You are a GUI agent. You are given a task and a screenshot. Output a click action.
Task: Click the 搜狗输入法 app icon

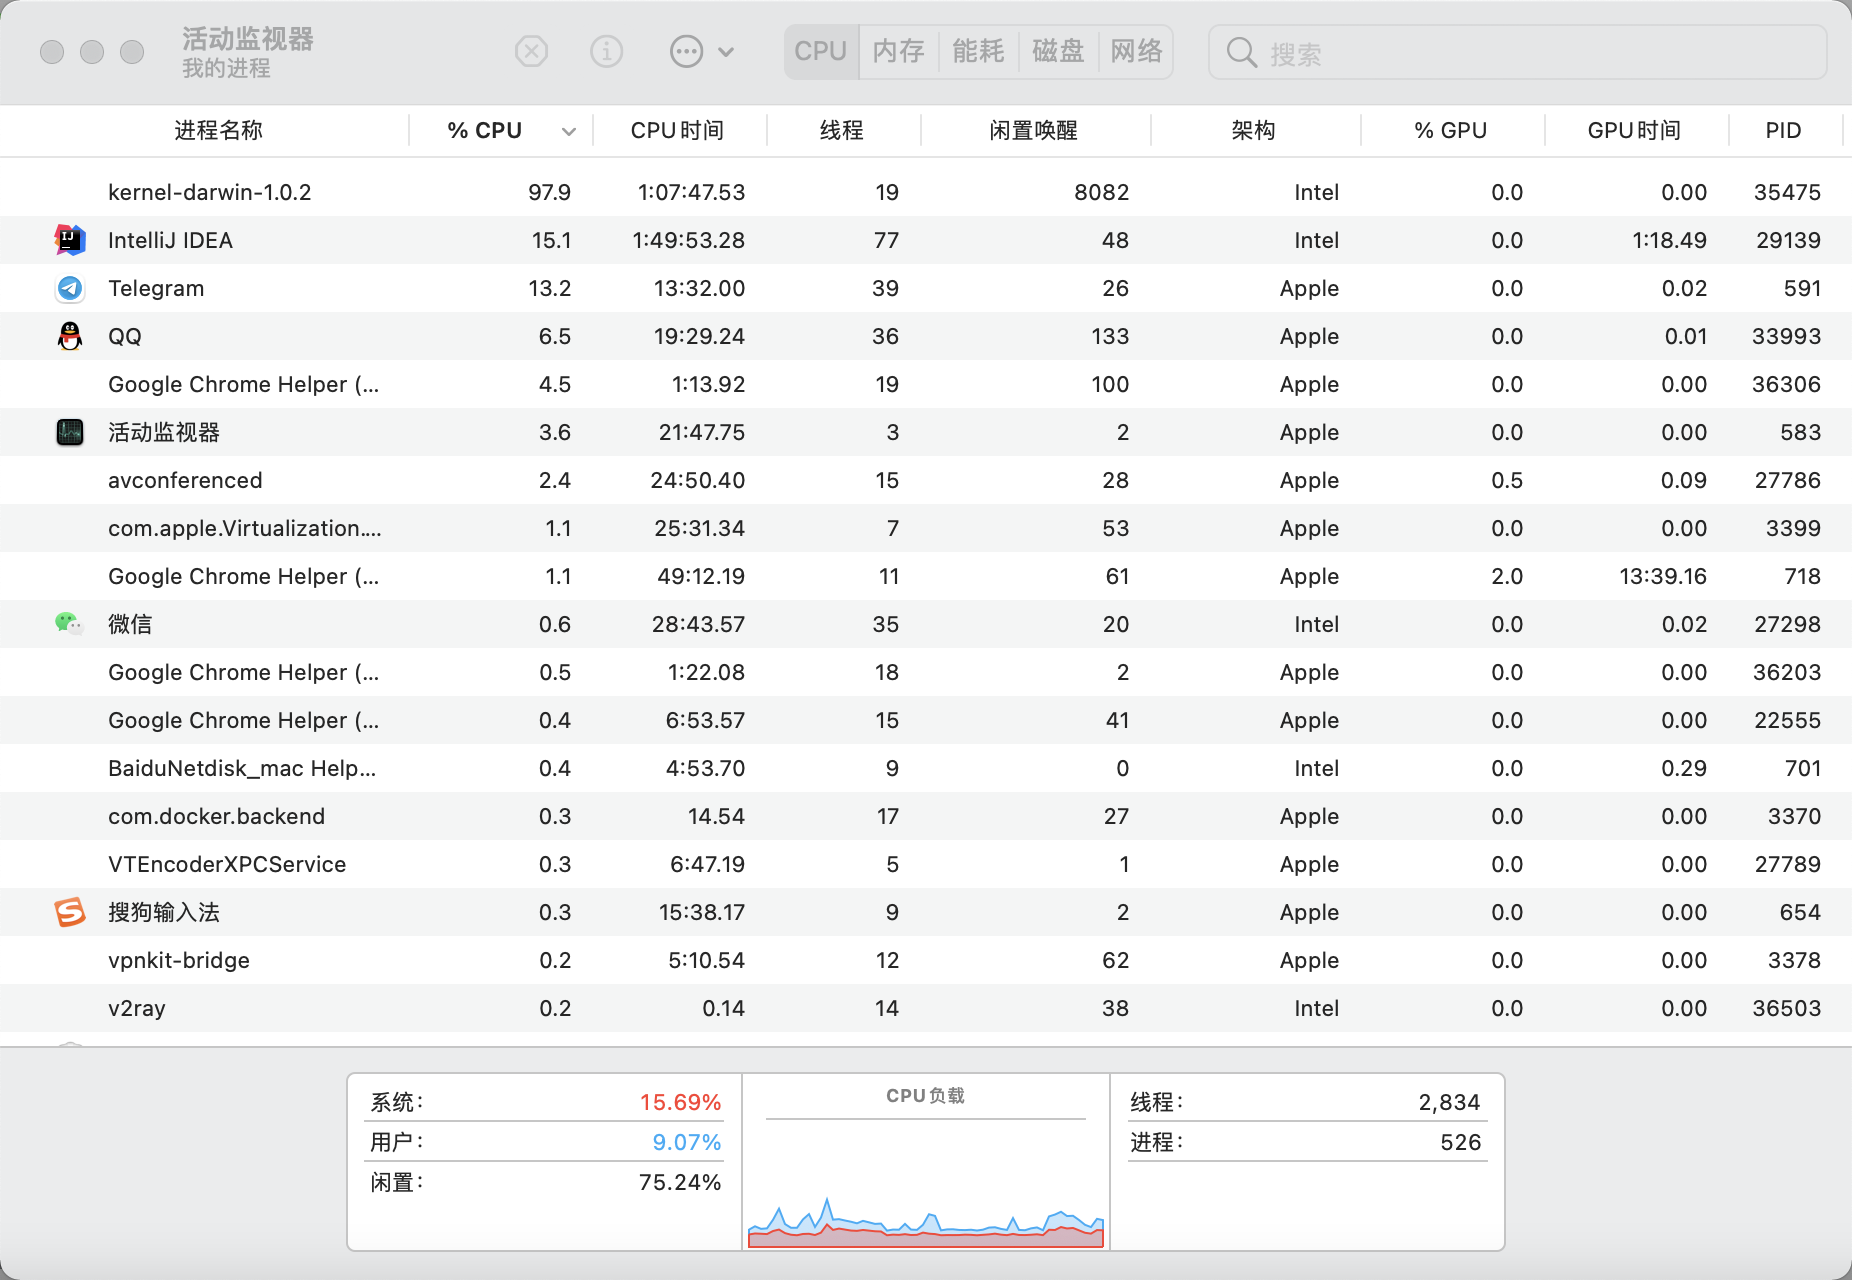coord(69,911)
